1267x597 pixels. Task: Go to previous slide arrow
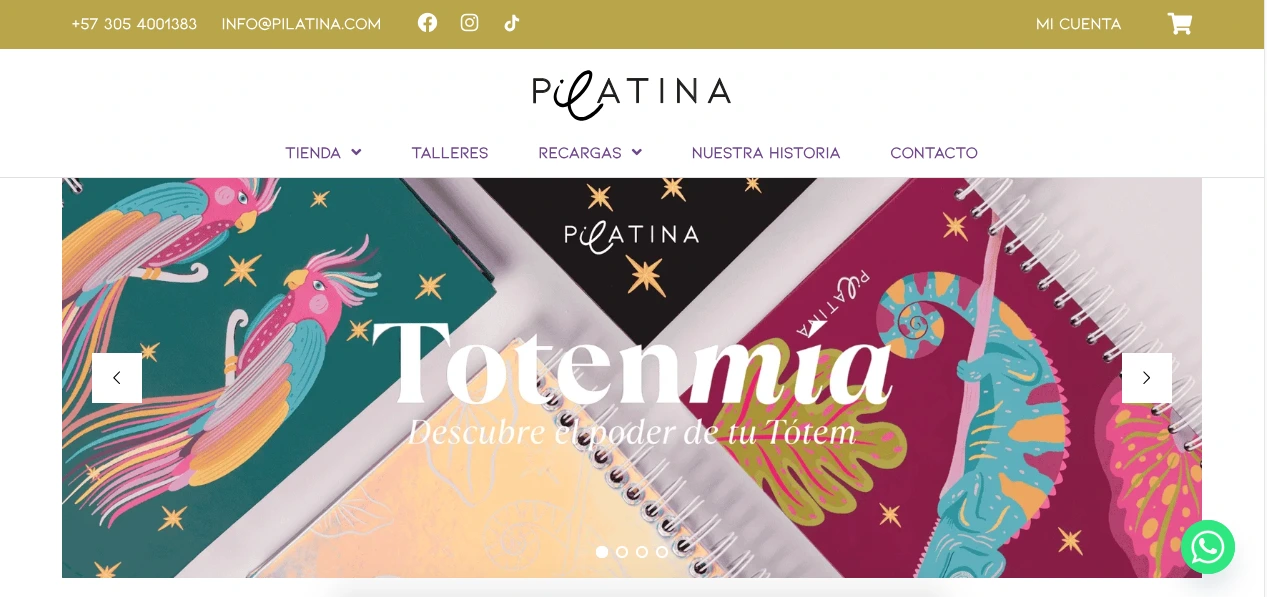[117, 378]
